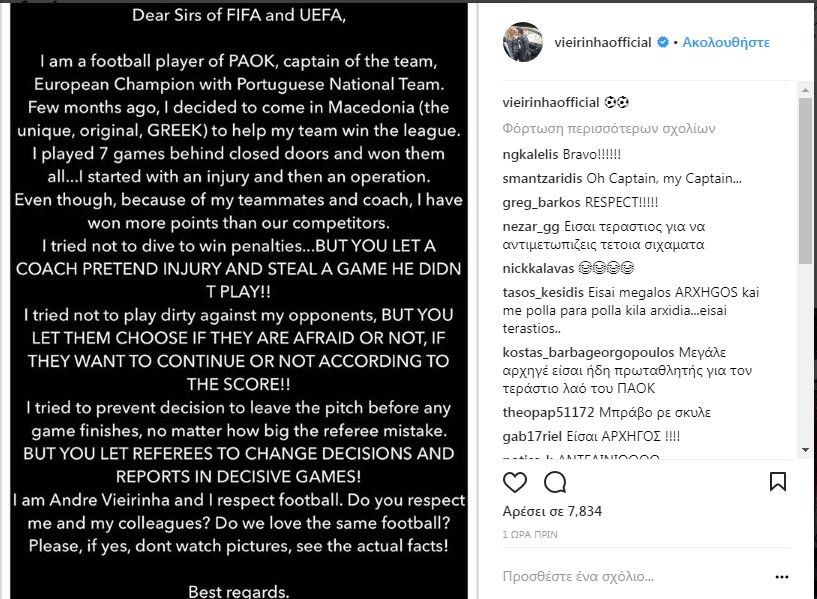Expand more comments via Φόρτωση περισσότερων σχολίων

click(x=607, y=129)
